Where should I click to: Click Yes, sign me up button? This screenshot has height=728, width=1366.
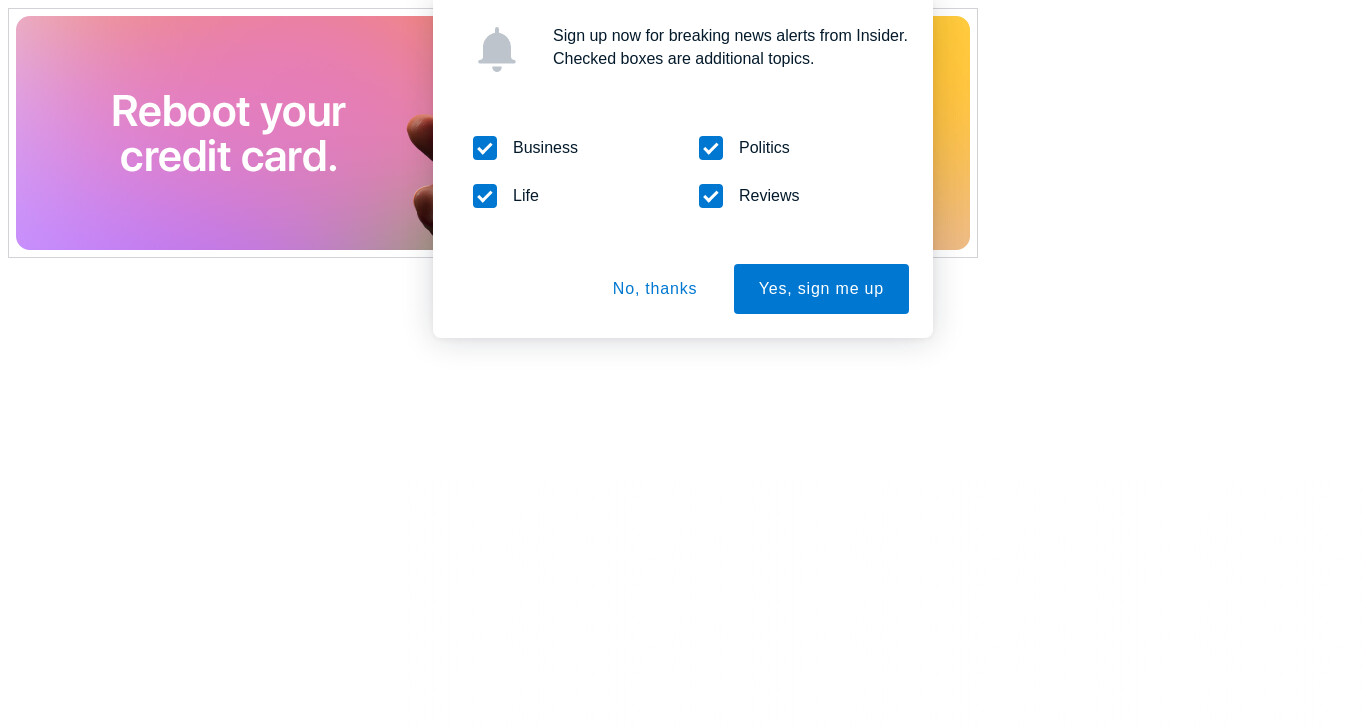[821, 289]
